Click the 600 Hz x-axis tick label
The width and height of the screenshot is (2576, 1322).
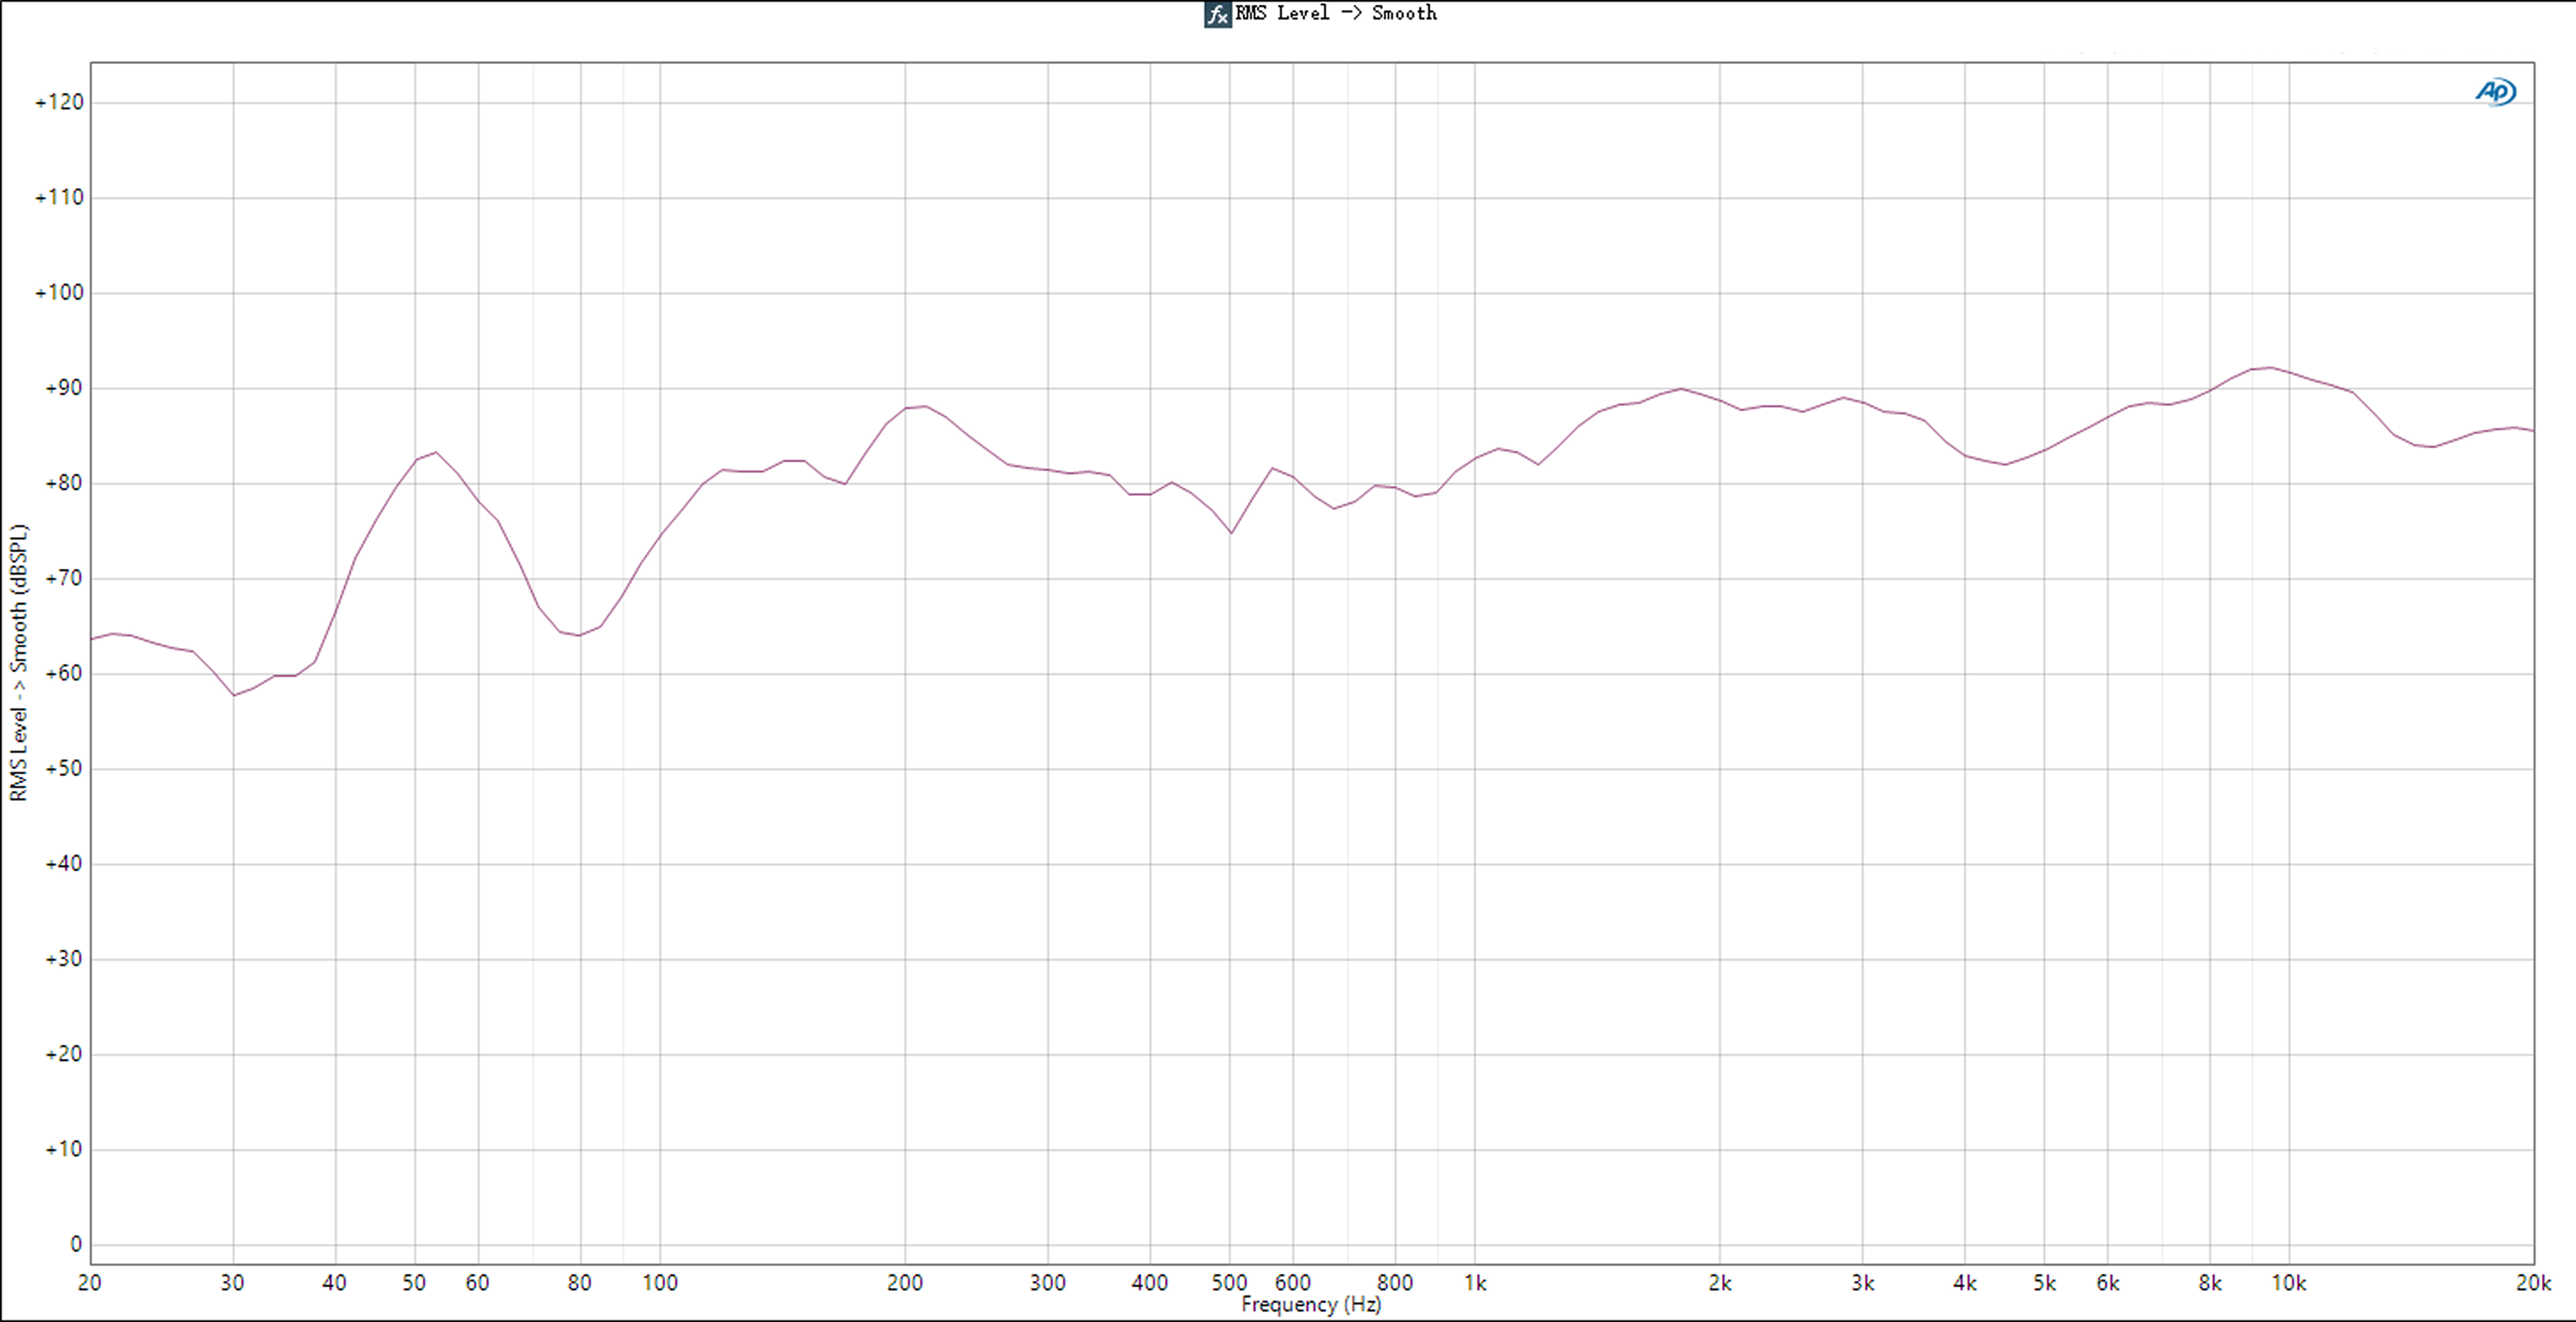coord(1293,1283)
